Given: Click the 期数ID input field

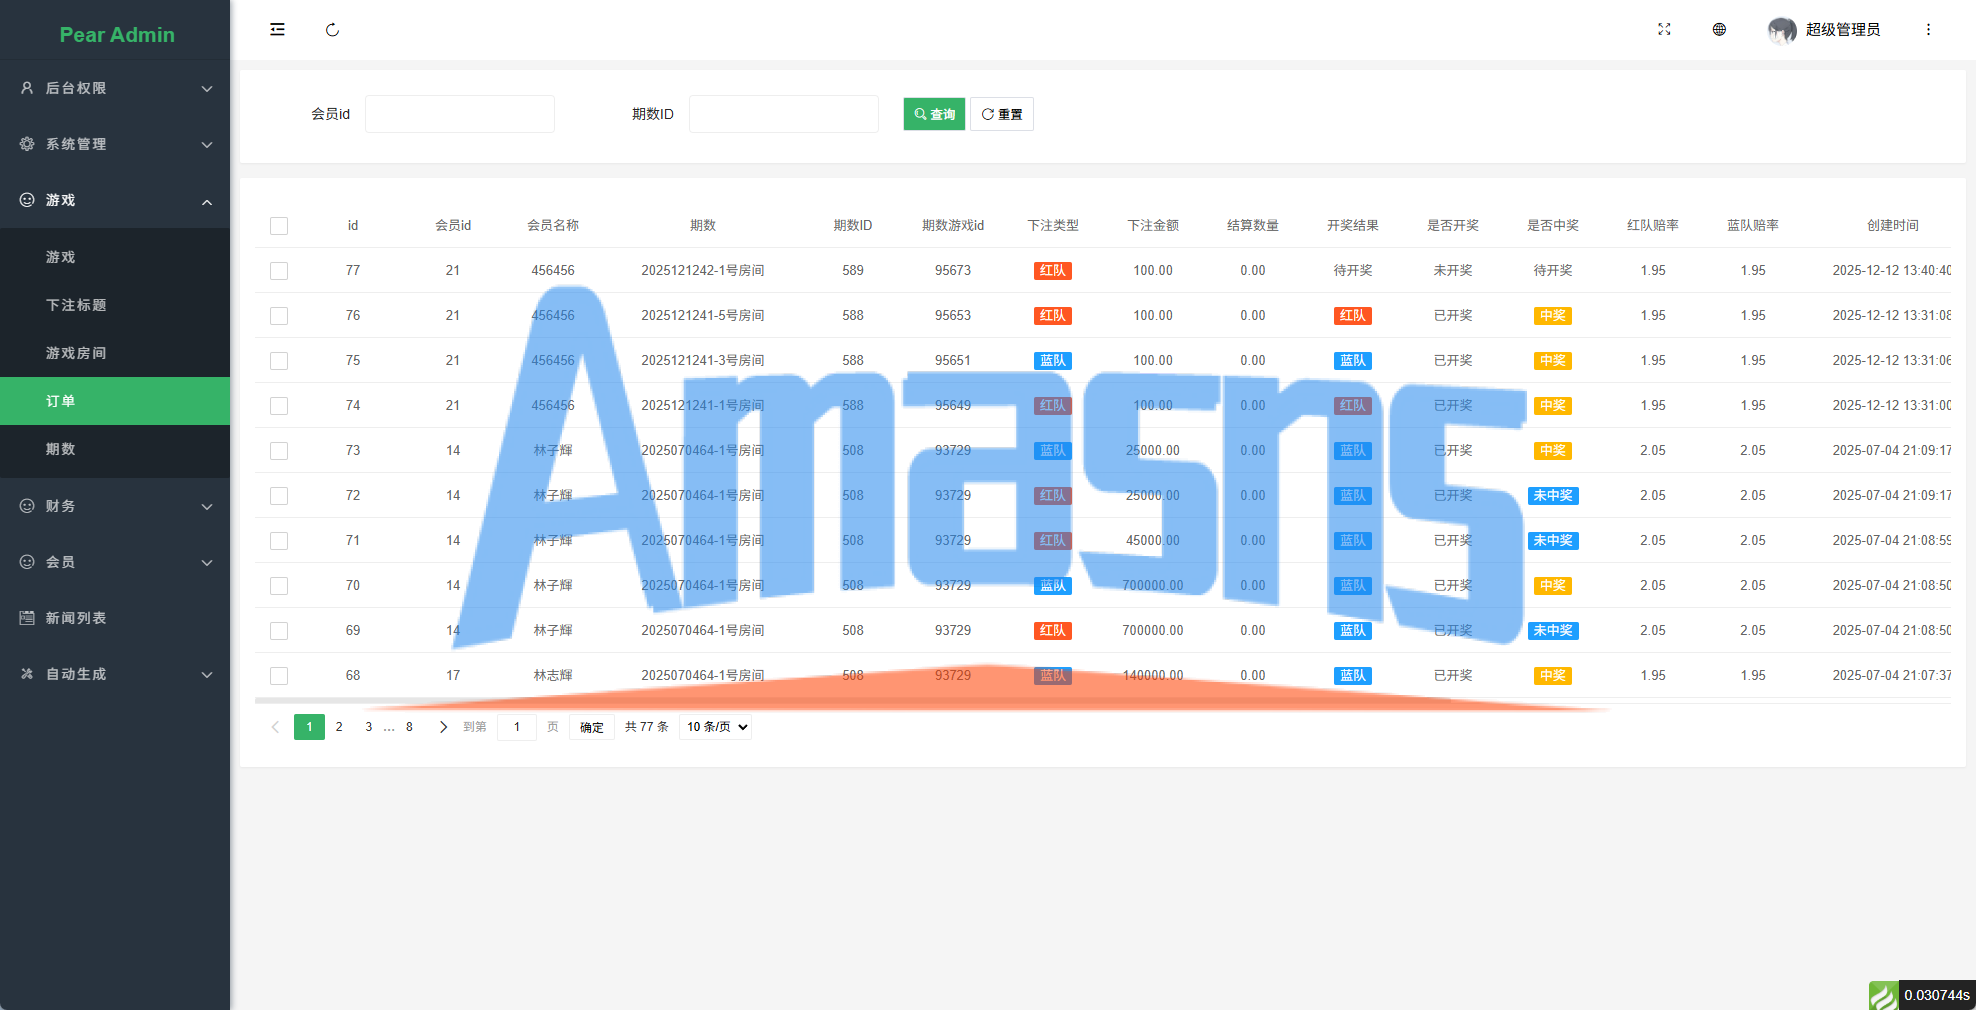Looking at the screenshot, I should click(x=784, y=114).
